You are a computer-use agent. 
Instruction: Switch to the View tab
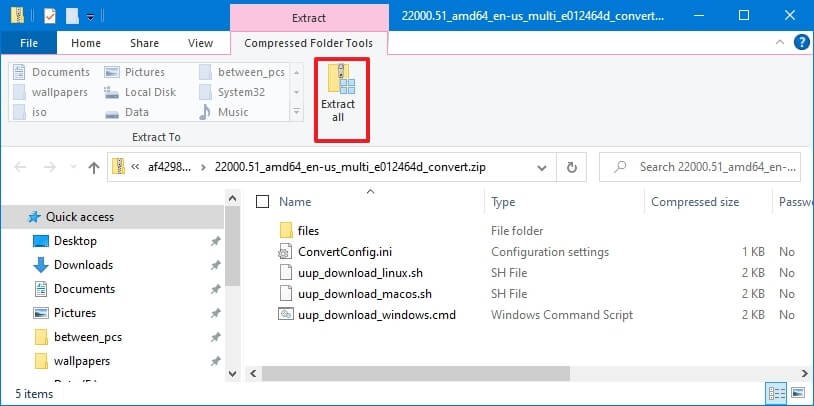pos(200,43)
